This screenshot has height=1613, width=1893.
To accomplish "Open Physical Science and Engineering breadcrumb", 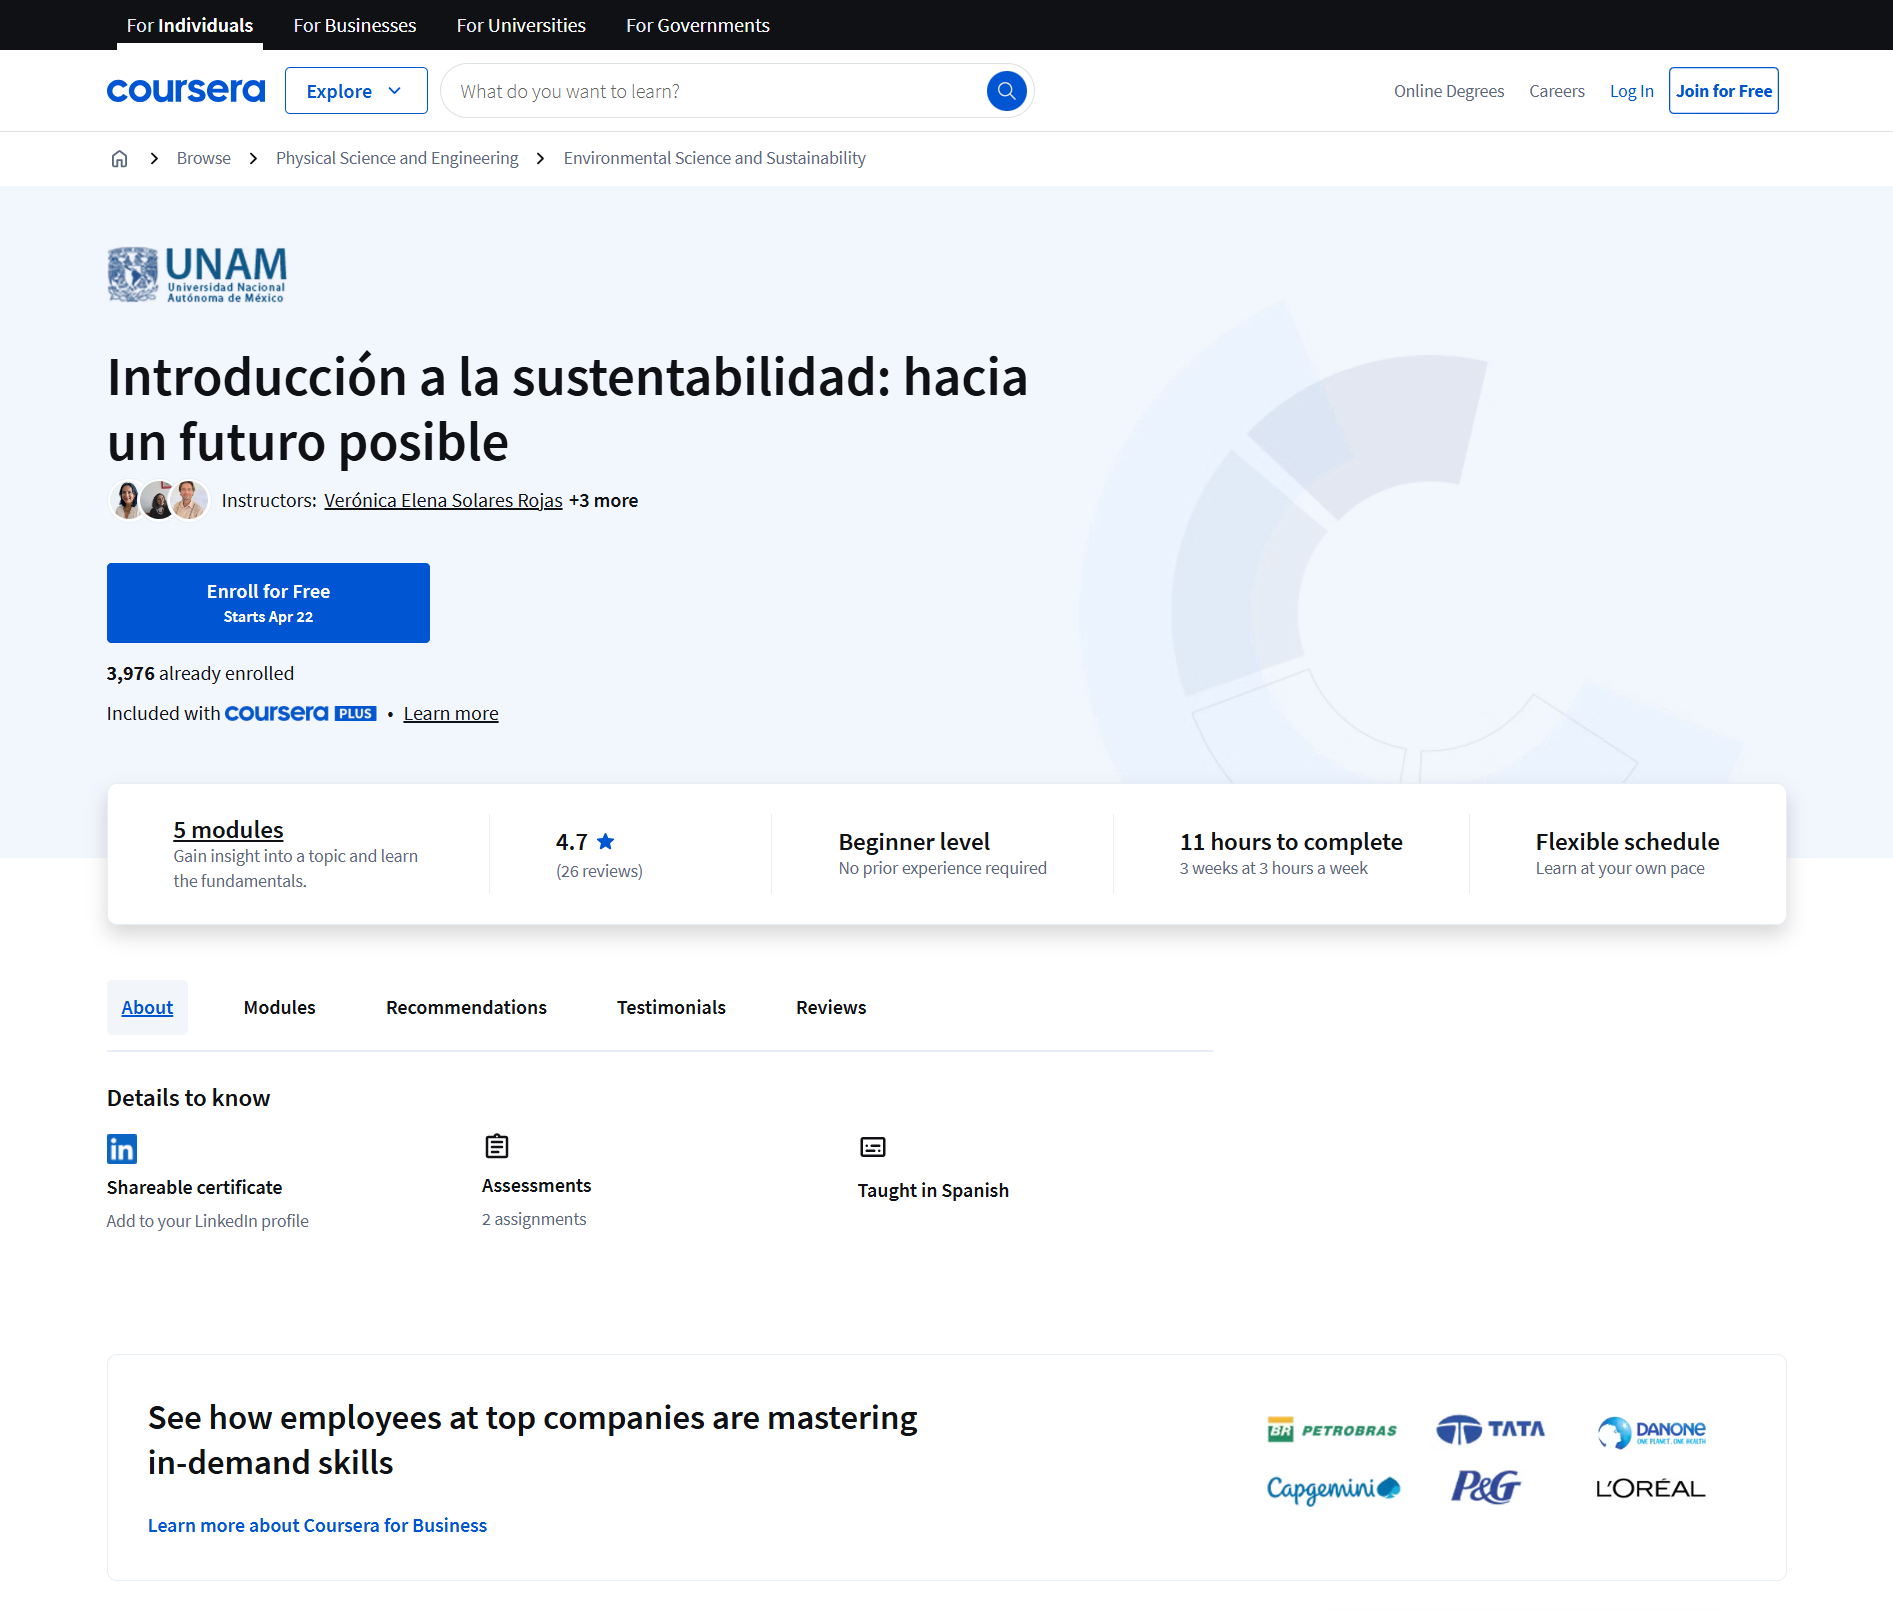I will pos(397,158).
